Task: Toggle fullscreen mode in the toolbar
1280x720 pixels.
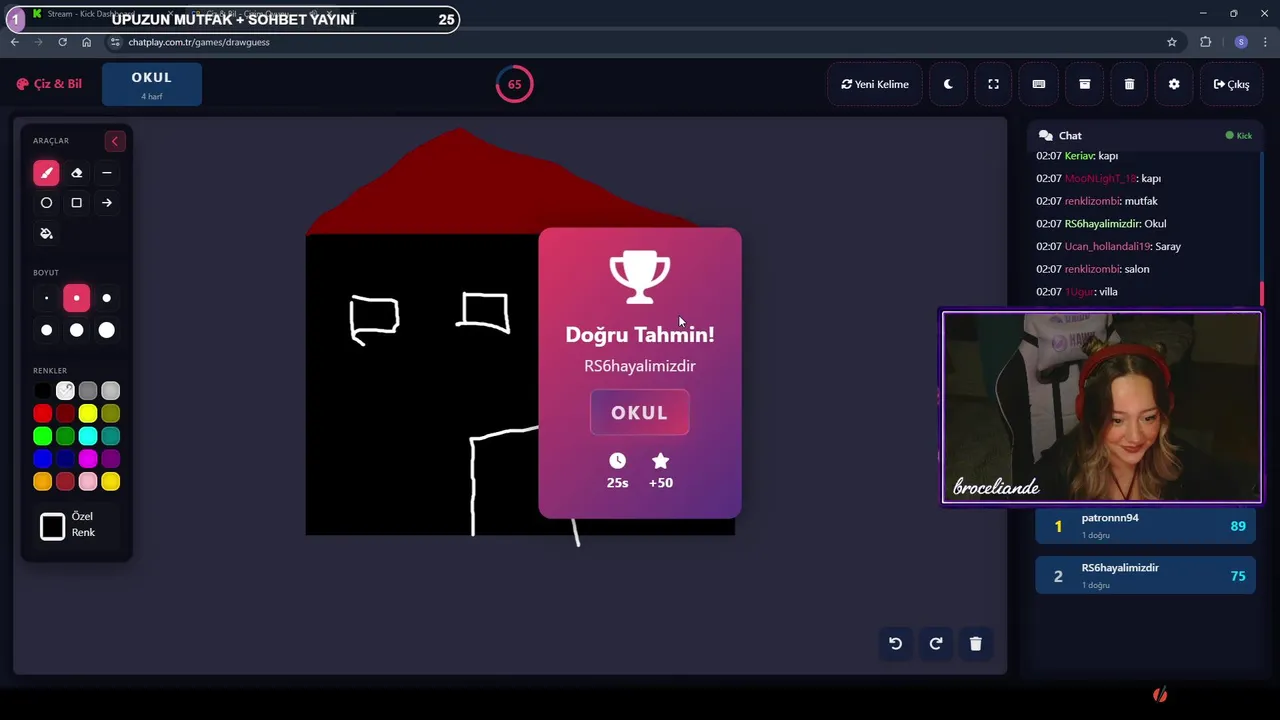Action: (x=993, y=84)
